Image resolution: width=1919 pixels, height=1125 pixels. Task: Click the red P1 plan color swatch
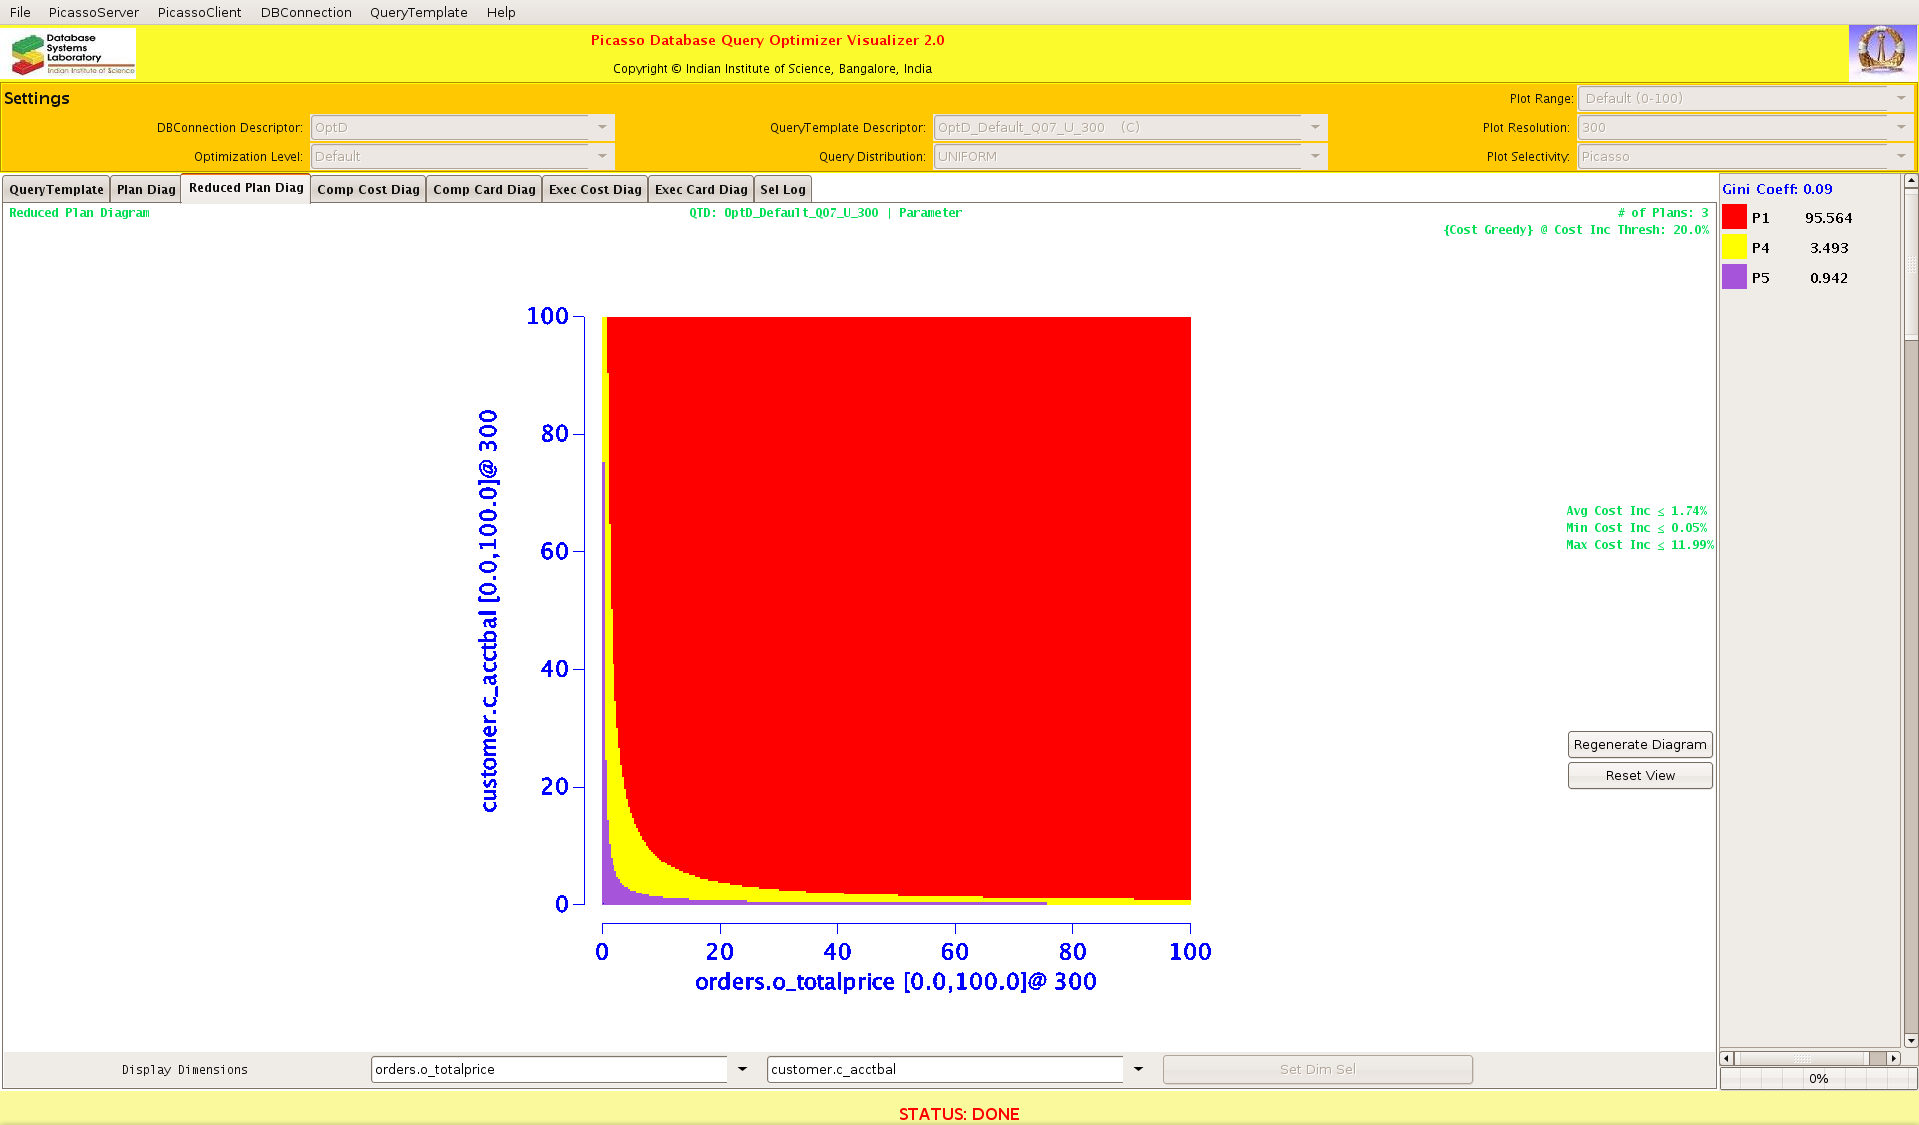[x=1734, y=217]
